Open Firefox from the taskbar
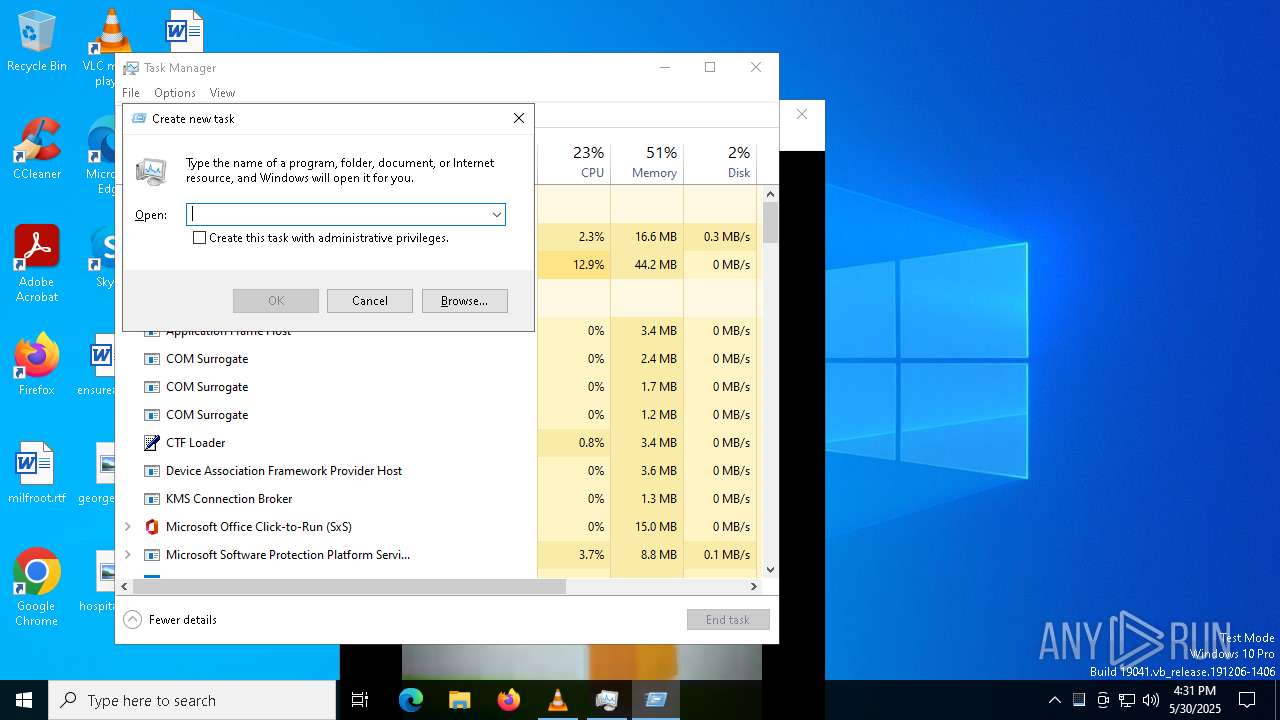Viewport: 1280px width, 720px height. [x=509, y=700]
